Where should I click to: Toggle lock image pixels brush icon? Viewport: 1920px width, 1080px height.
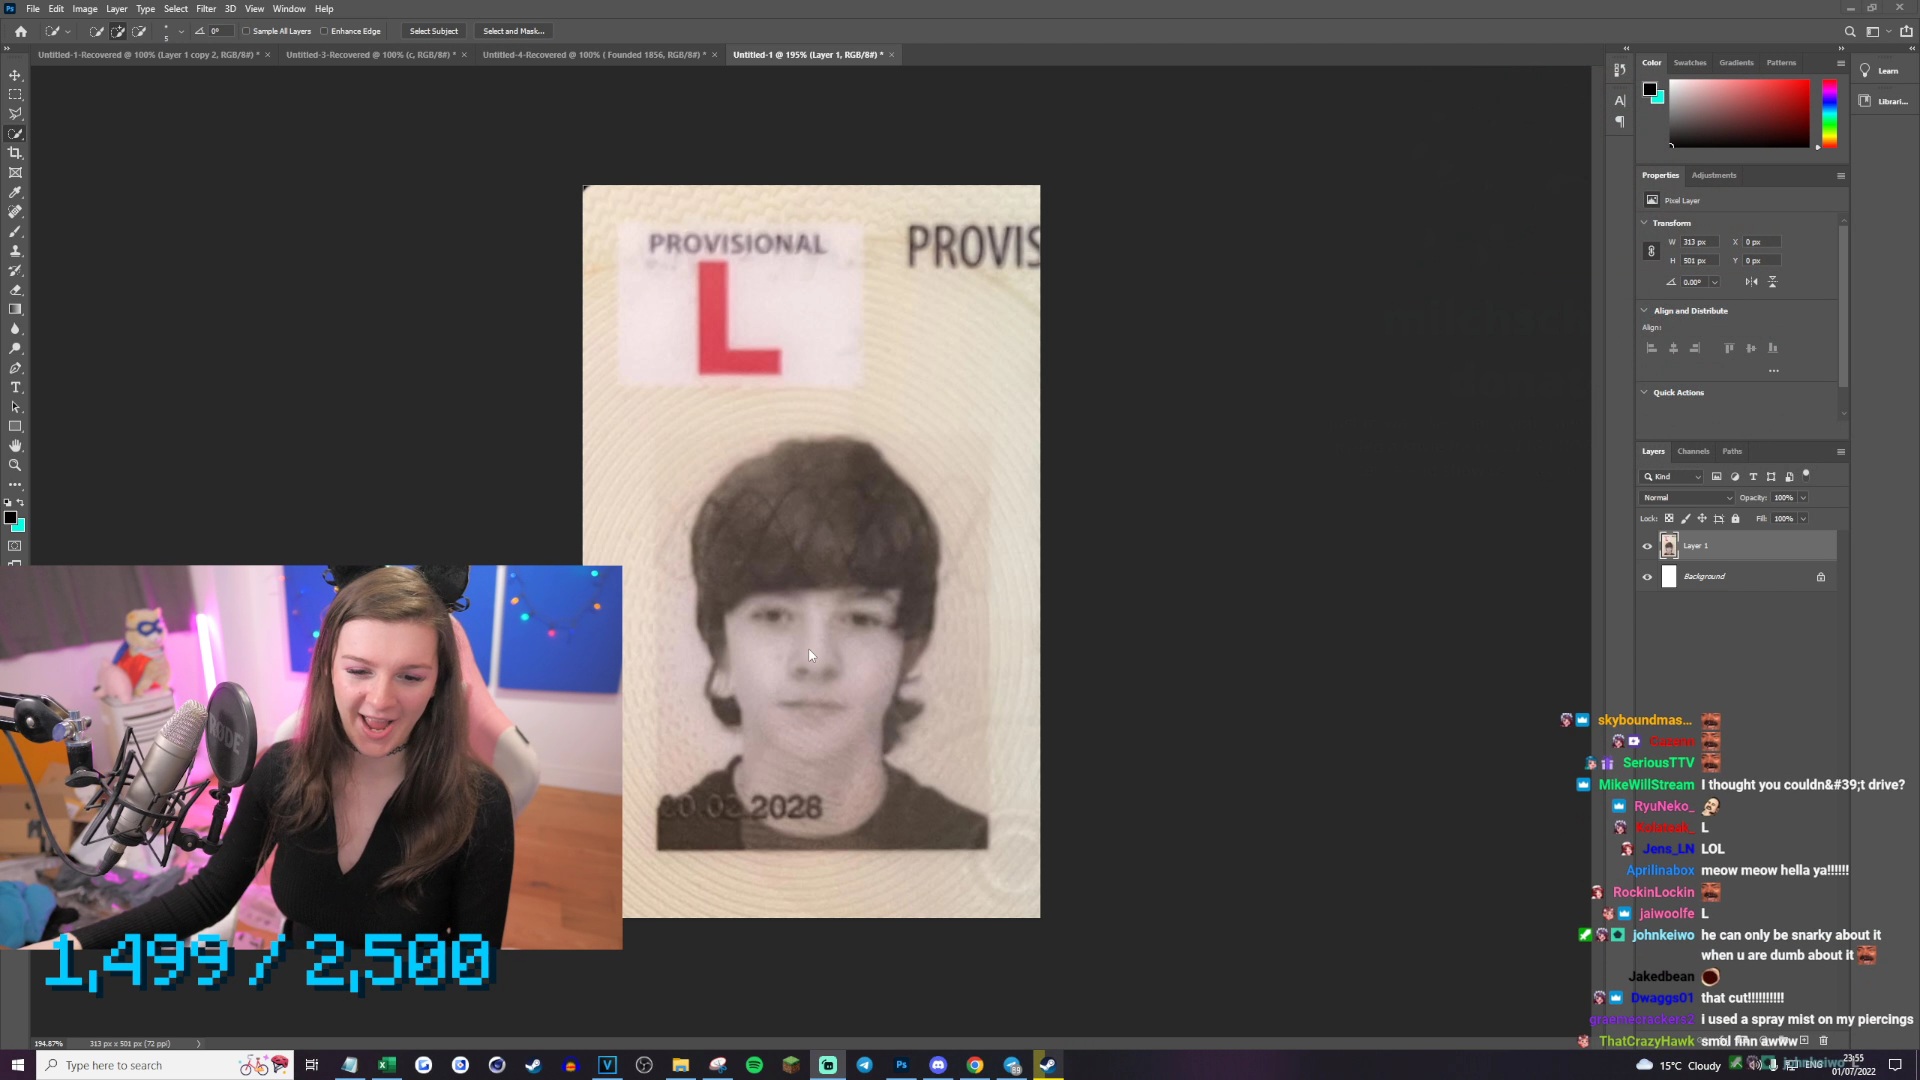click(x=1686, y=518)
